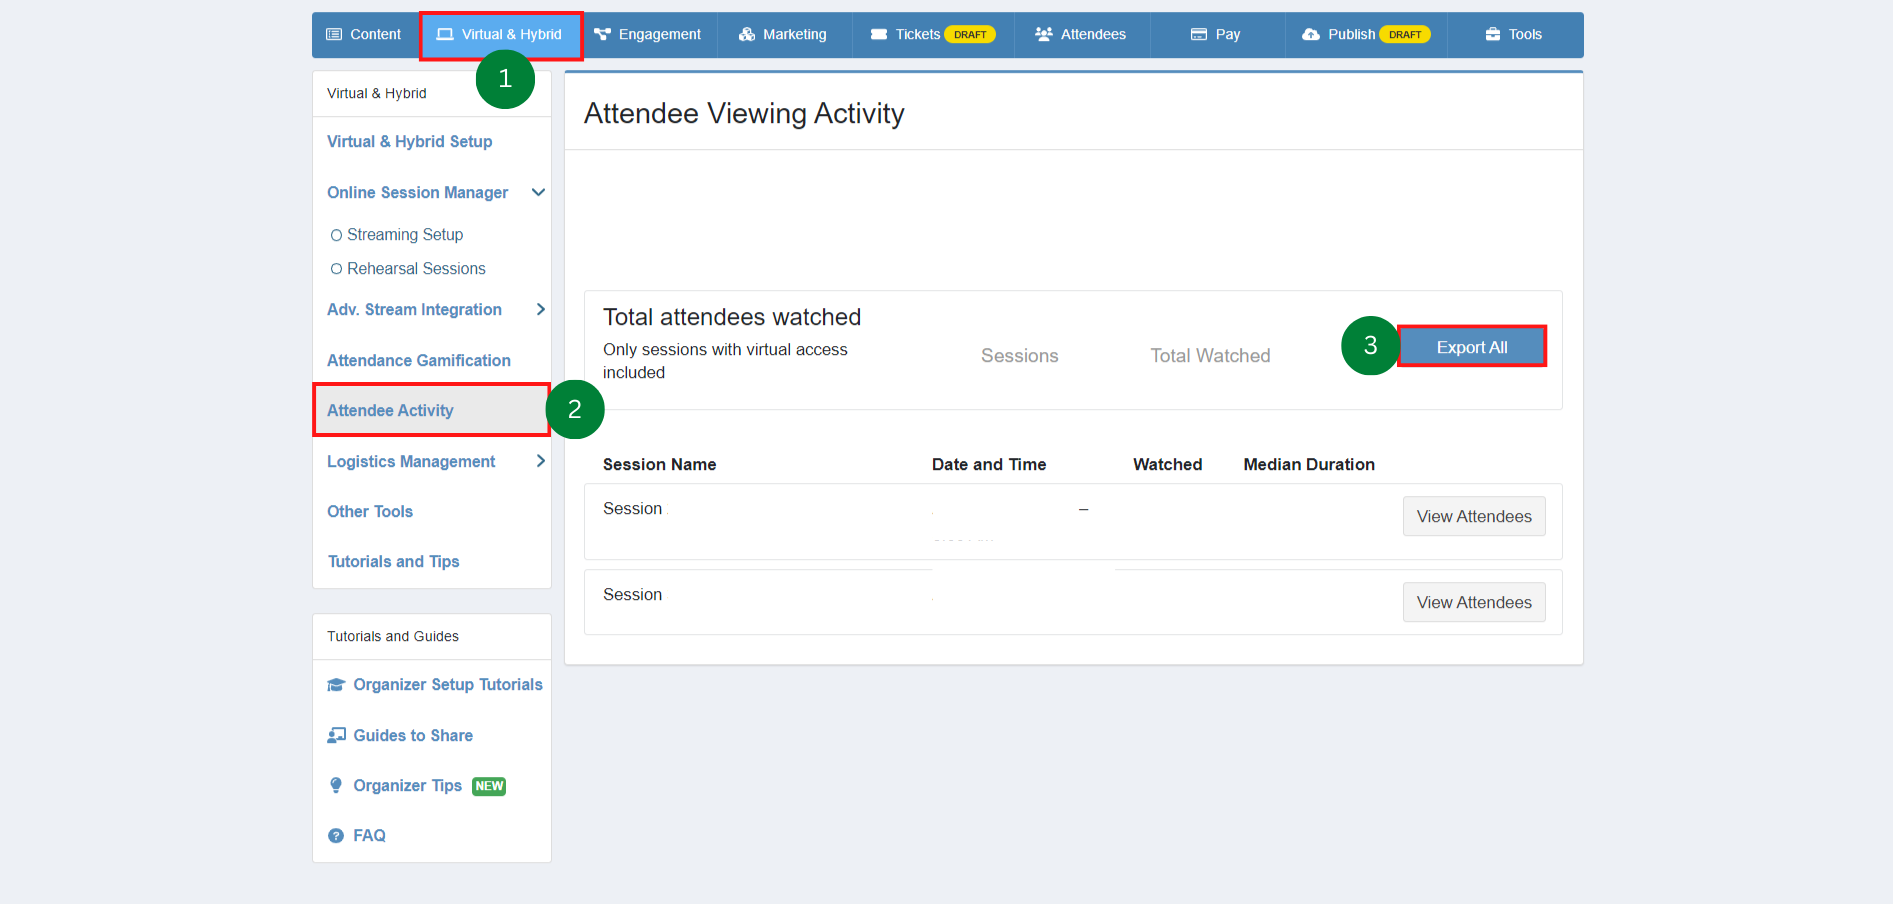
Task: Click View Attendees for the first session
Action: (1473, 516)
